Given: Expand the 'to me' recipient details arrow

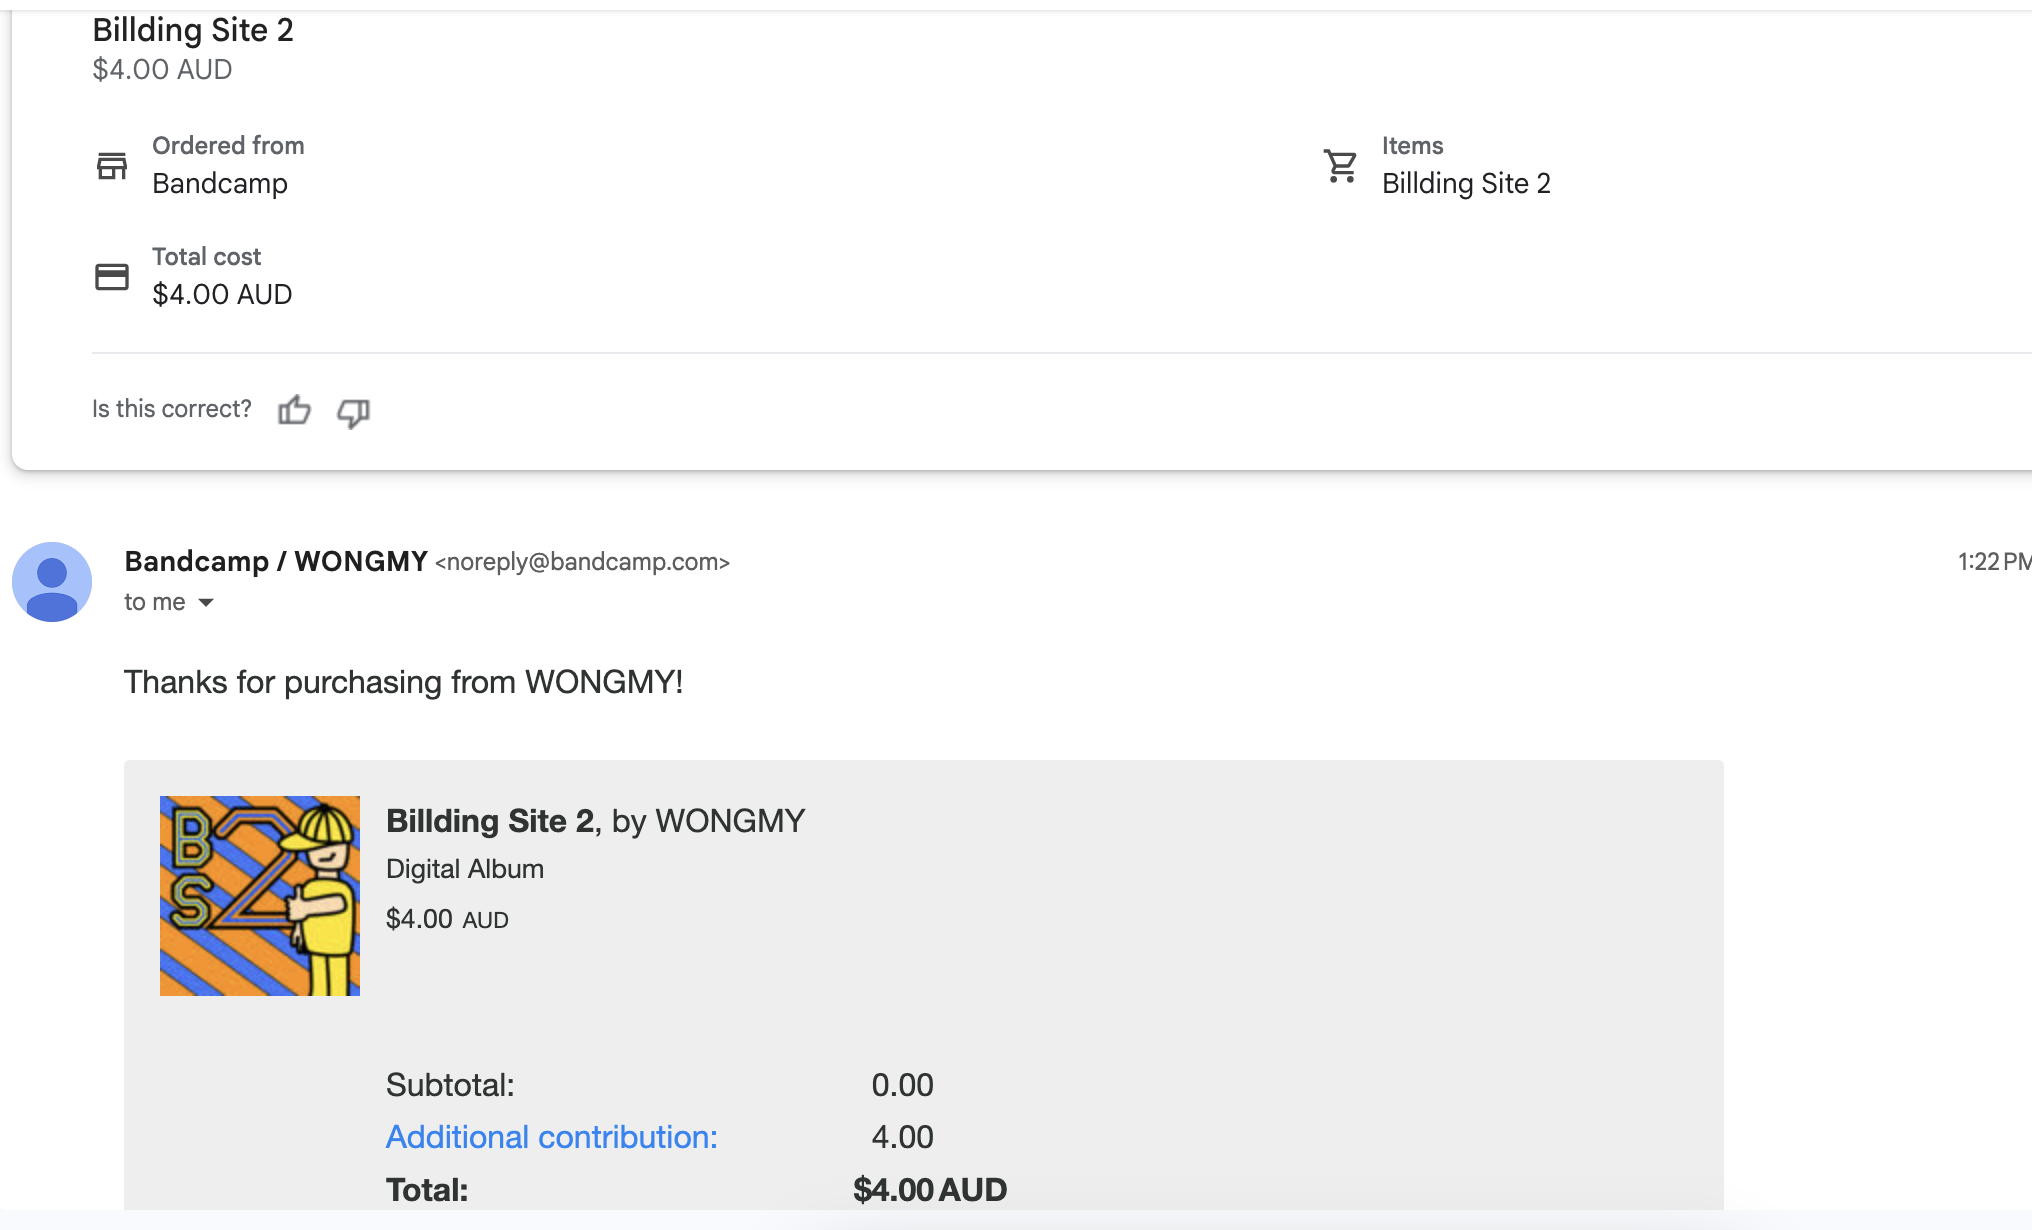Looking at the screenshot, I should (x=206, y=602).
